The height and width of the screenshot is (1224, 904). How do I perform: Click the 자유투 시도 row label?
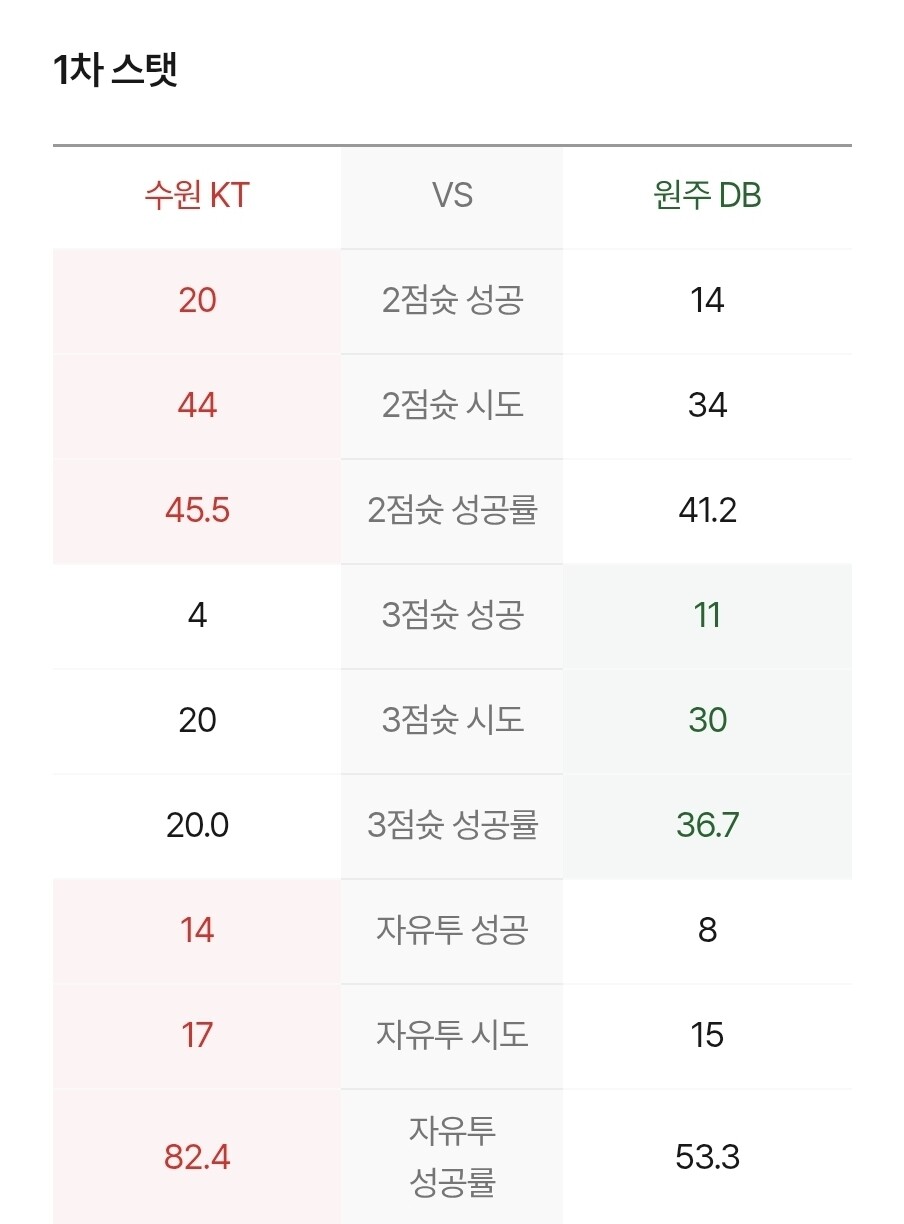tap(452, 1035)
